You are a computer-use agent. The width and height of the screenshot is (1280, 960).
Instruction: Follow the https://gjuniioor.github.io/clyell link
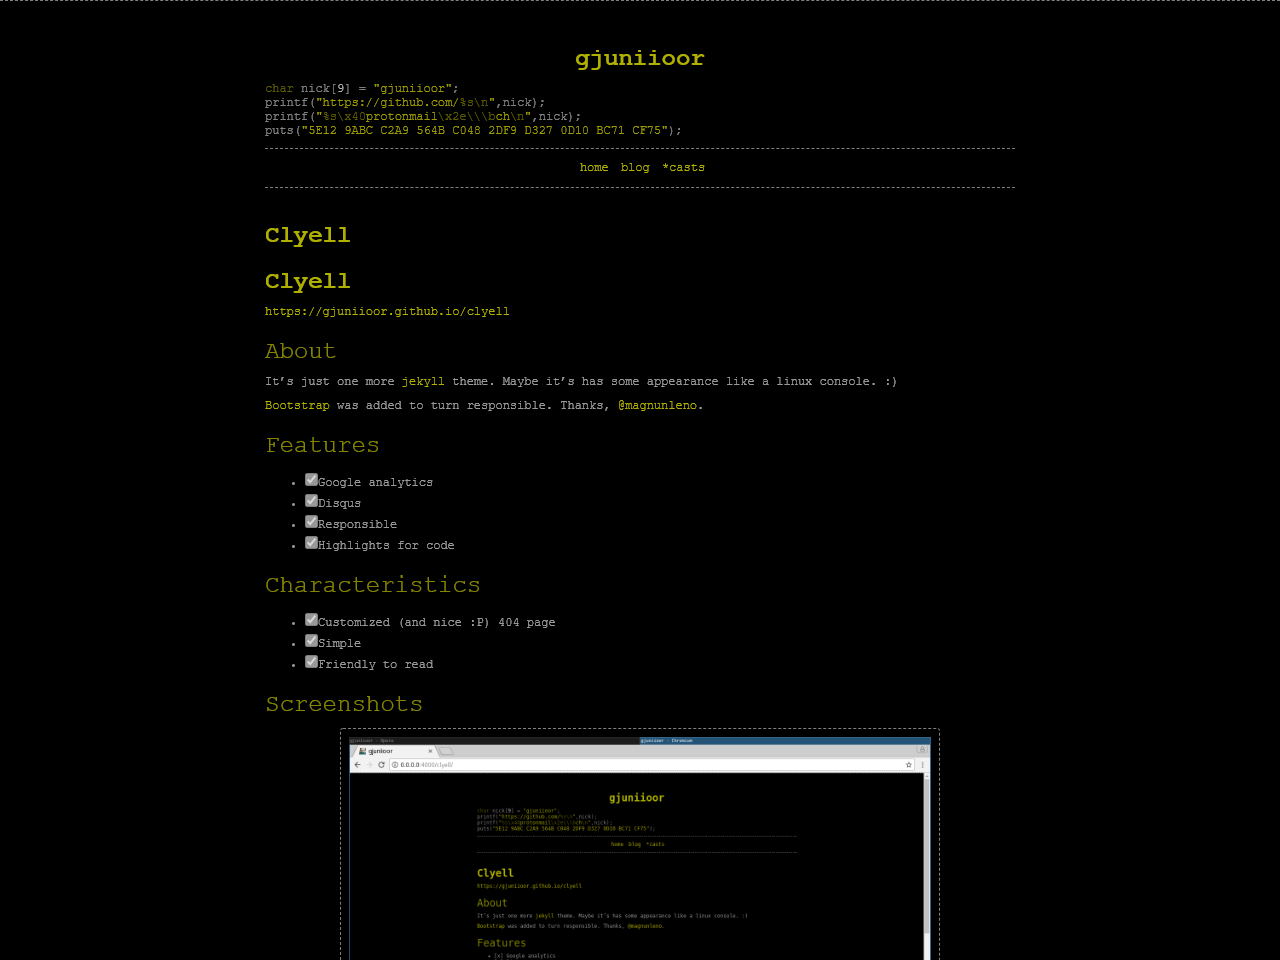pyautogui.click(x=387, y=311)
